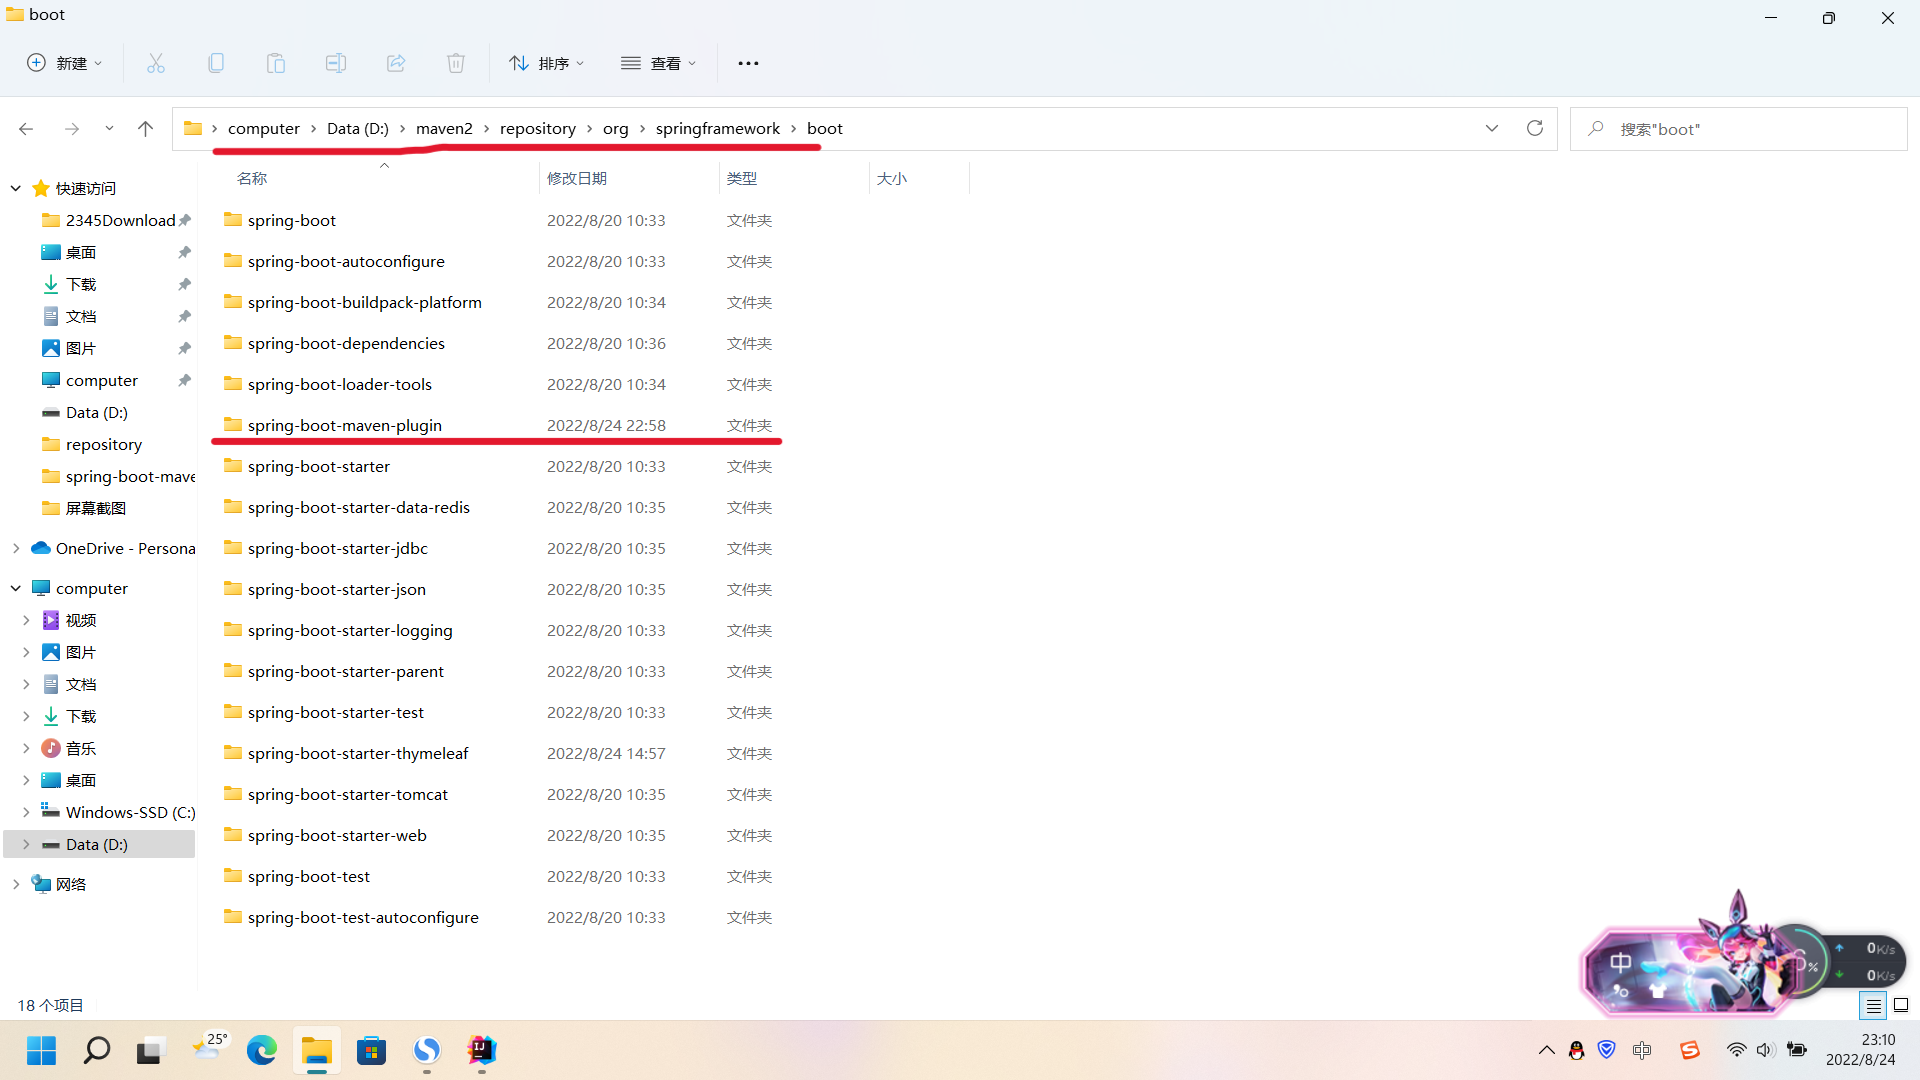
Task: Open address bar history dropdown
Action: click(x=1492, y=128)
